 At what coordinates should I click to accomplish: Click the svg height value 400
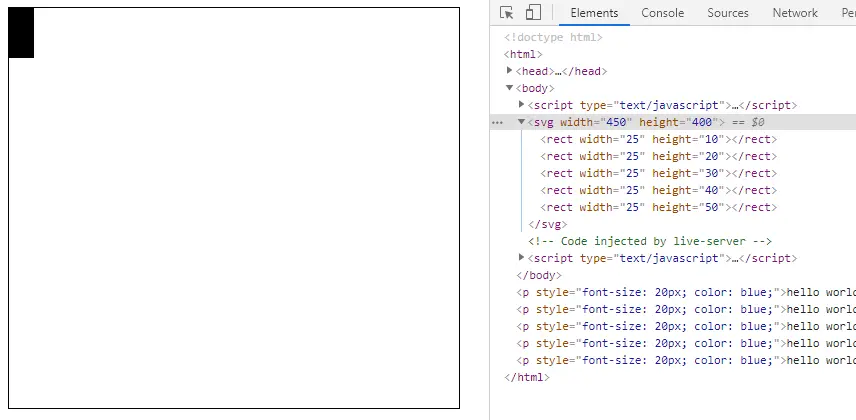tap(702, 122)
